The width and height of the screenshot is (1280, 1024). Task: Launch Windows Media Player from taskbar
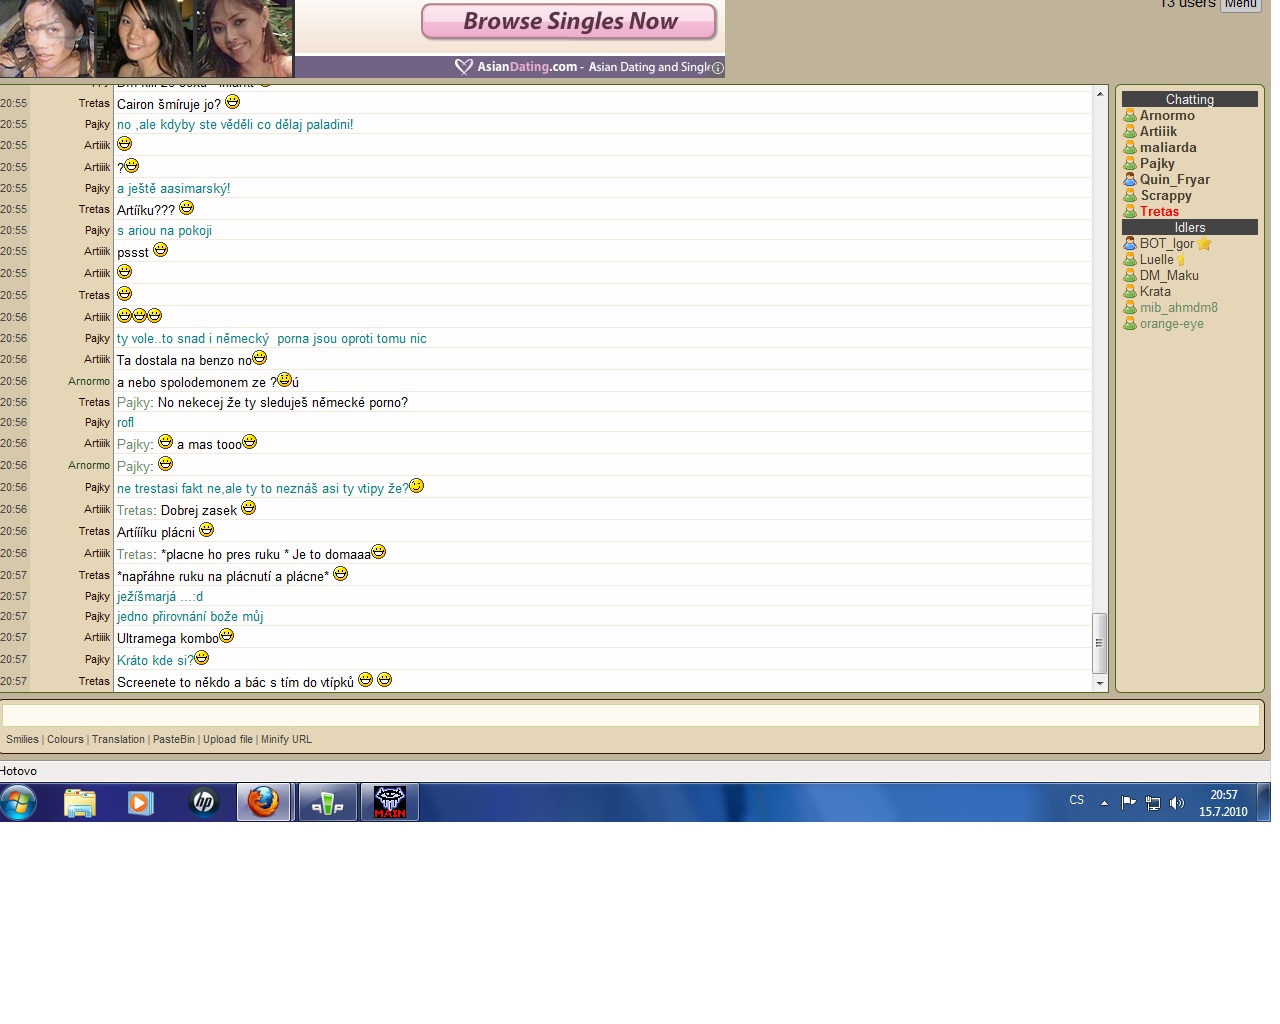tap(141, 802)
